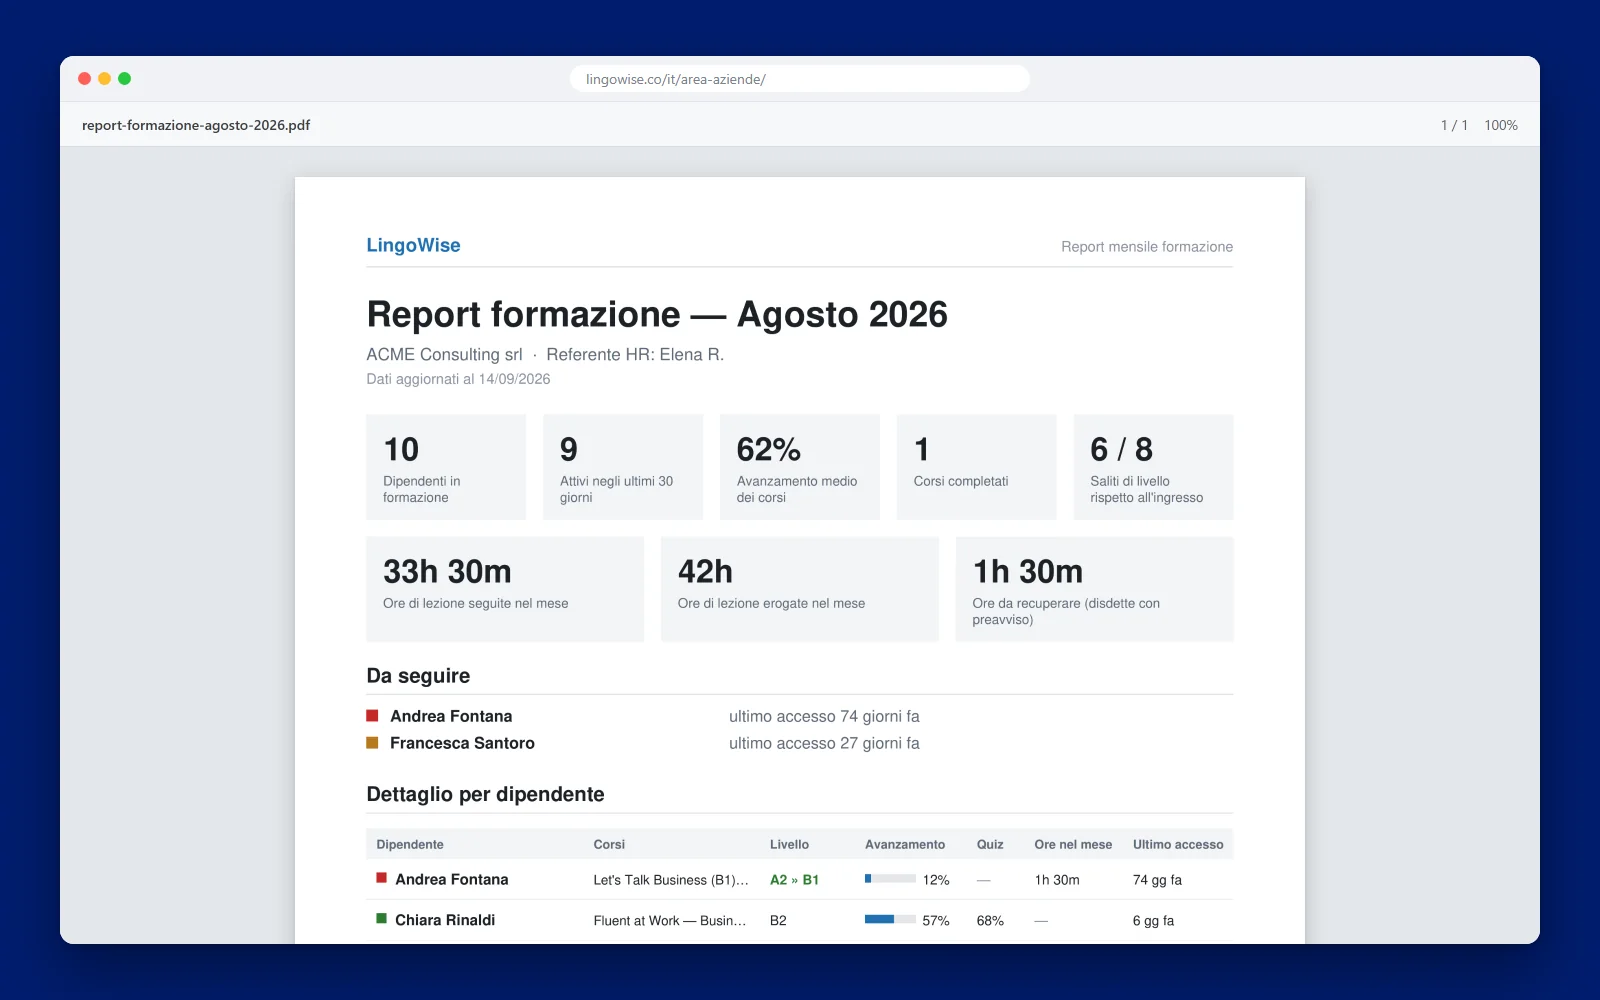The width and height of the screenshot is (1600, 1000).
Task: Click the 'Dipendente' column header
Action: coord(410,845)
